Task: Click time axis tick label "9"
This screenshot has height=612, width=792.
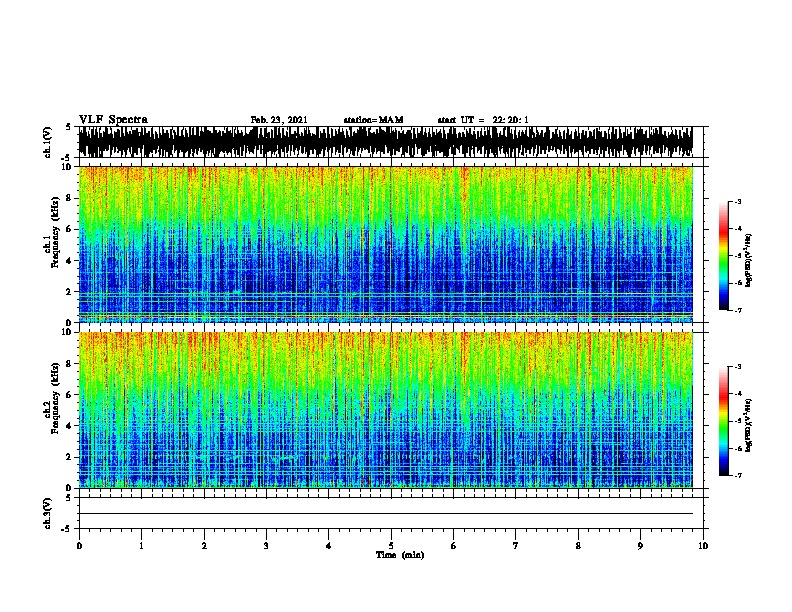Action: [x=640, y=546]
